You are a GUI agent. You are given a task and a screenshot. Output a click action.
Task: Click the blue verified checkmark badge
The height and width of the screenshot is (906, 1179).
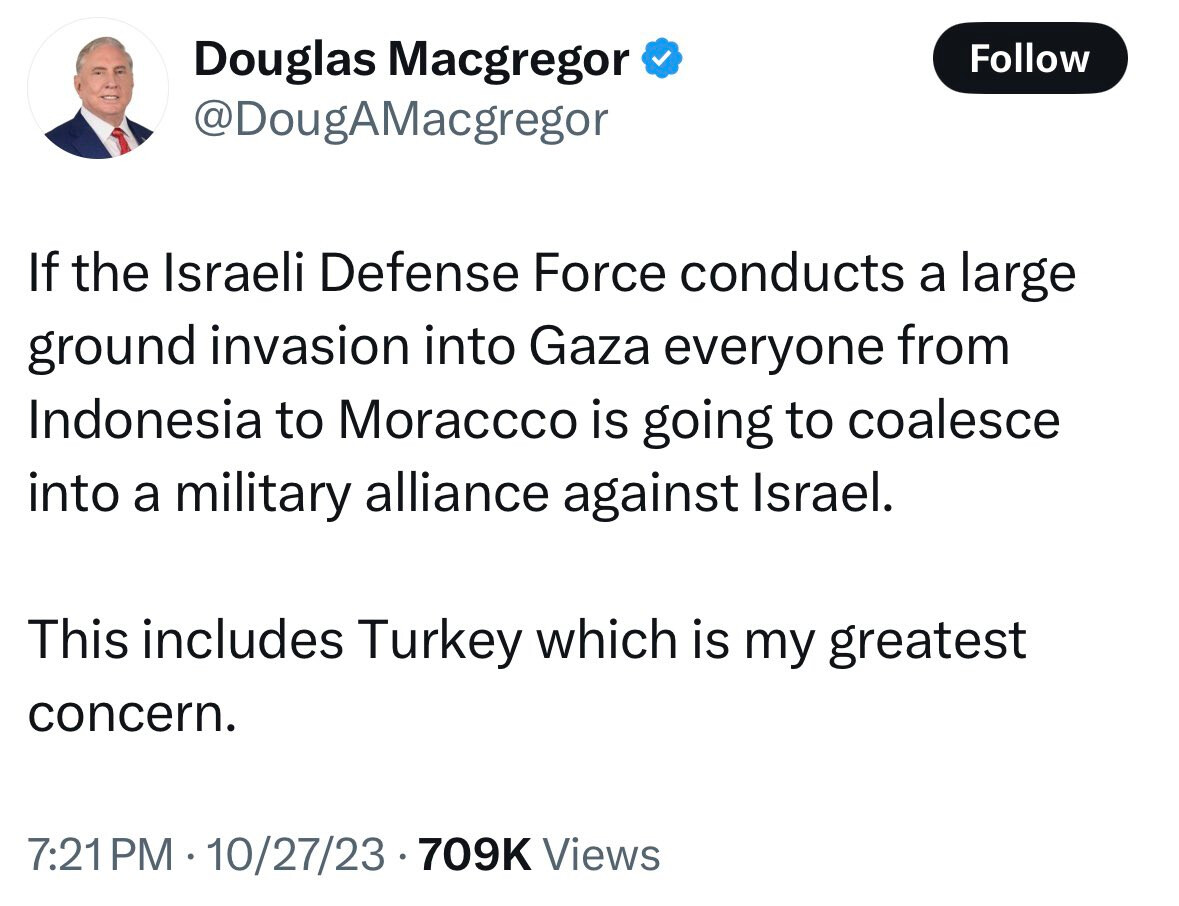pyautogui.click(x=661, y=61)
